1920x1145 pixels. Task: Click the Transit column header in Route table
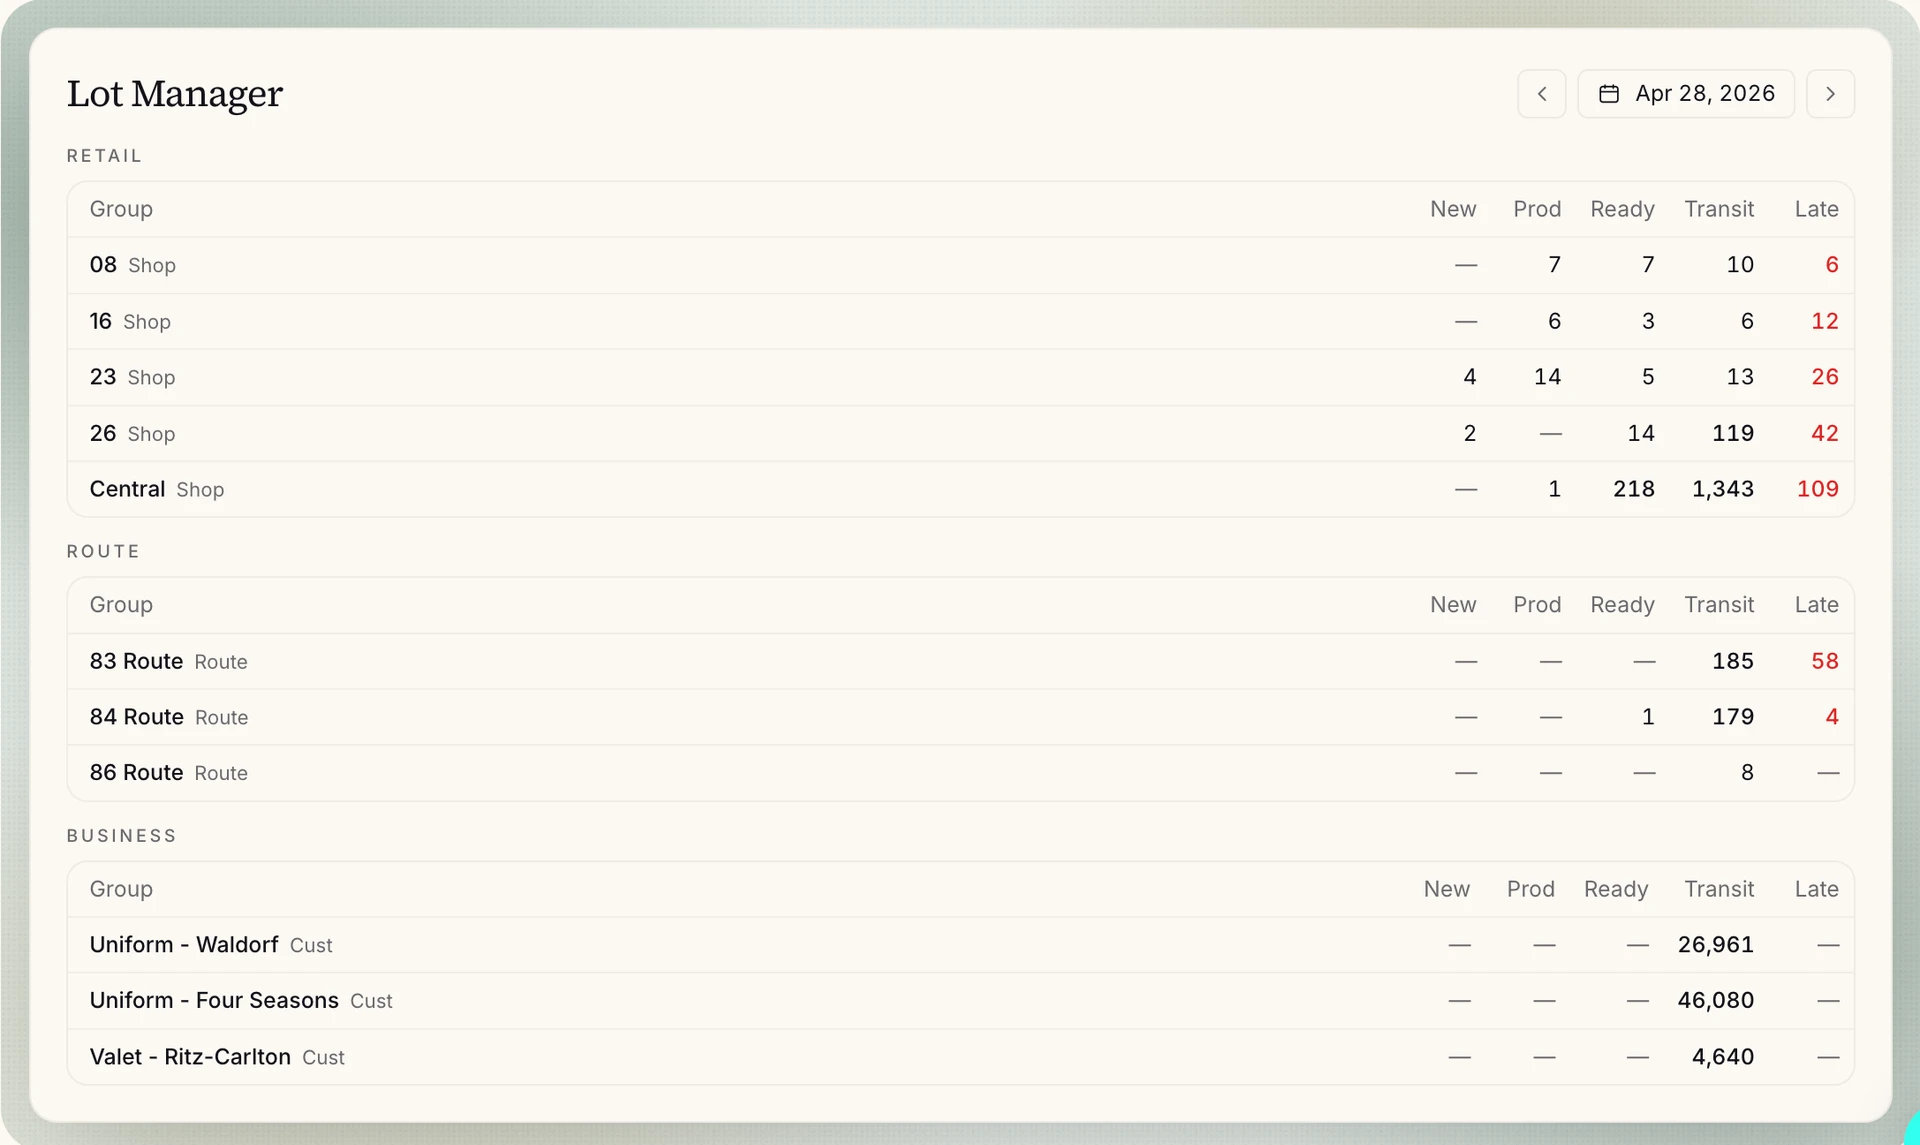[1718, 605]
